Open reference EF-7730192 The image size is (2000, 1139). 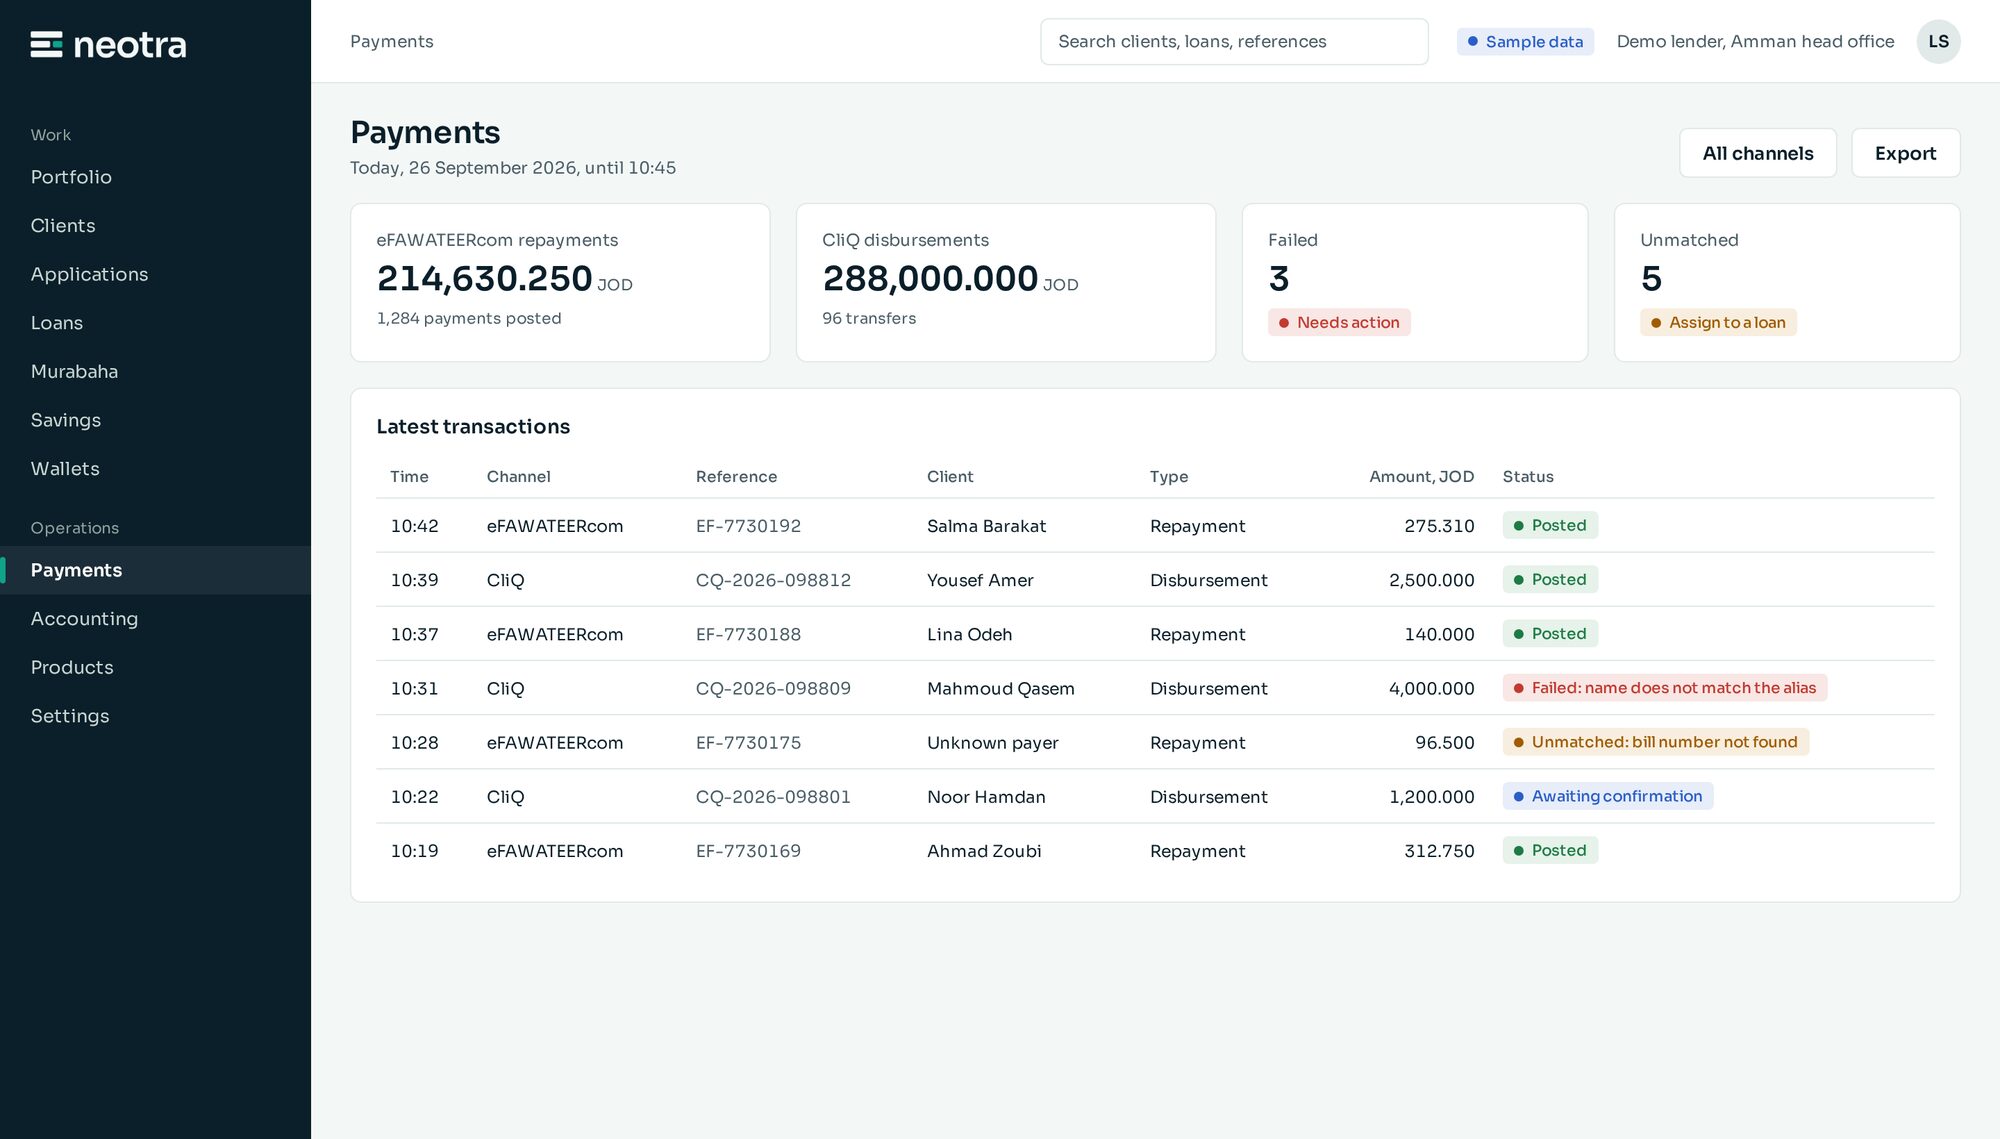[x=748, y=526]
